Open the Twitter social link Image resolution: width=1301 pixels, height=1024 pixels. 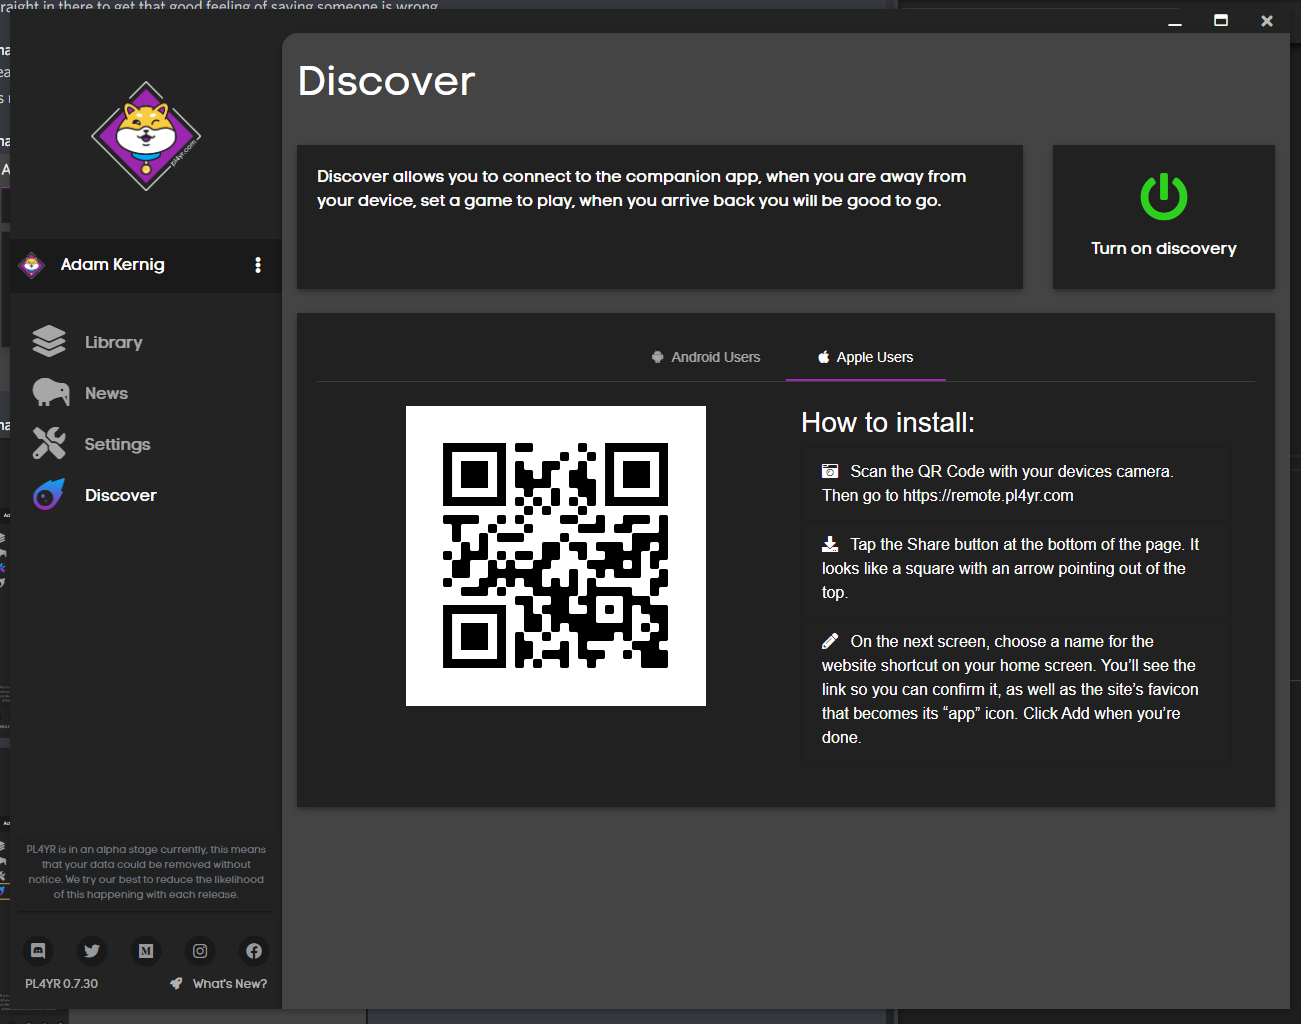click(x=92, y=951)
